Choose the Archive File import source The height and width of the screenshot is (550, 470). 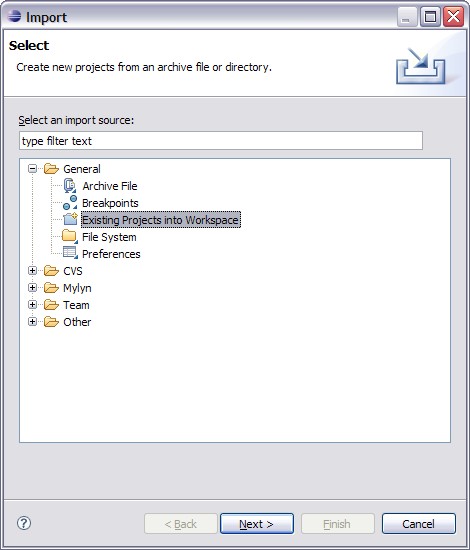pyautogui.click(x=110, y=186)
